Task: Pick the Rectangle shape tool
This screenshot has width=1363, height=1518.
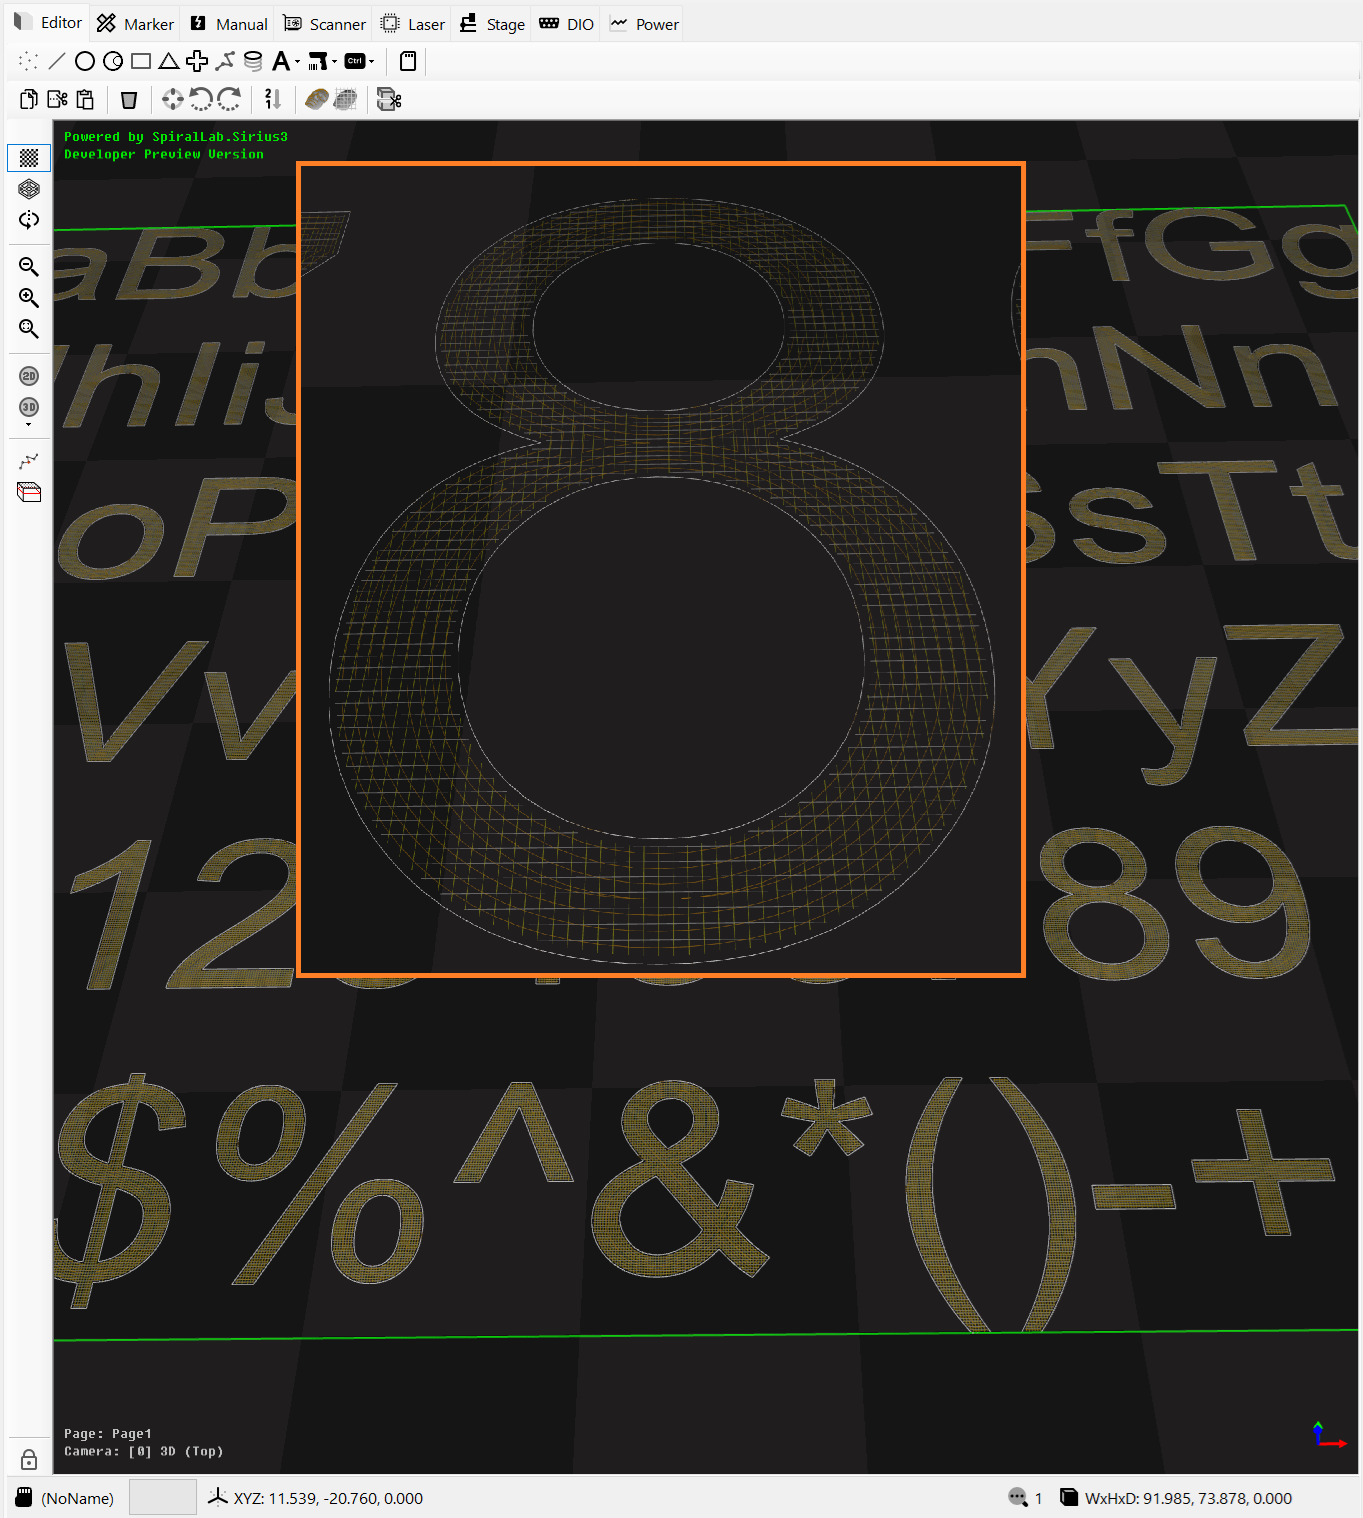Action: (141, 62)
